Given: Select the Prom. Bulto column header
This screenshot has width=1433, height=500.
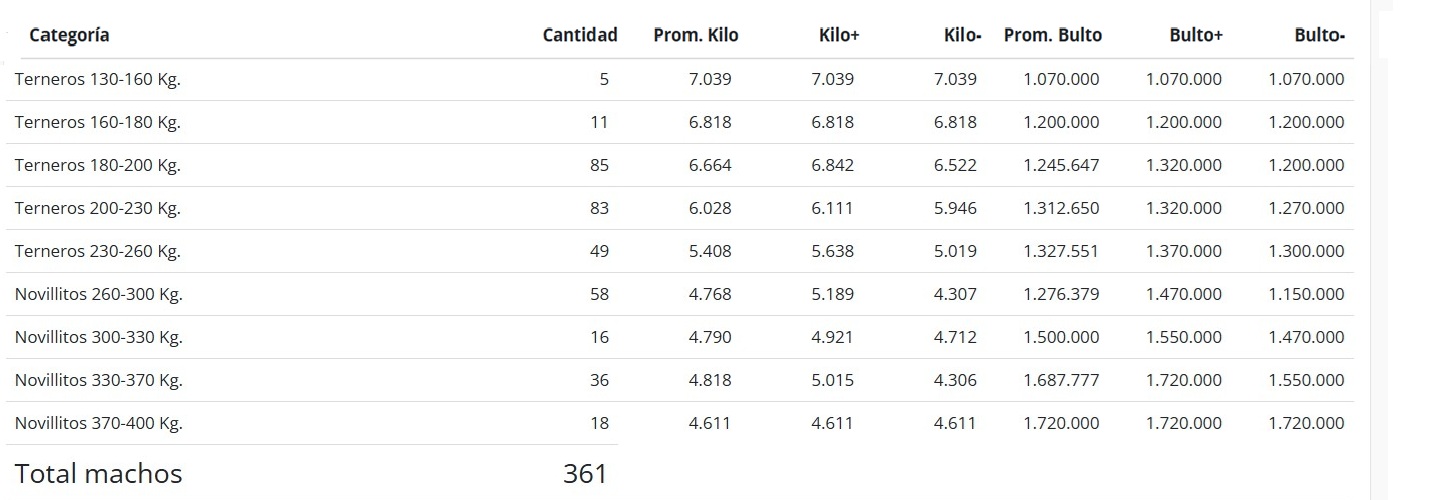Looking at the screenshot, I should click(x=1053, y=35).
